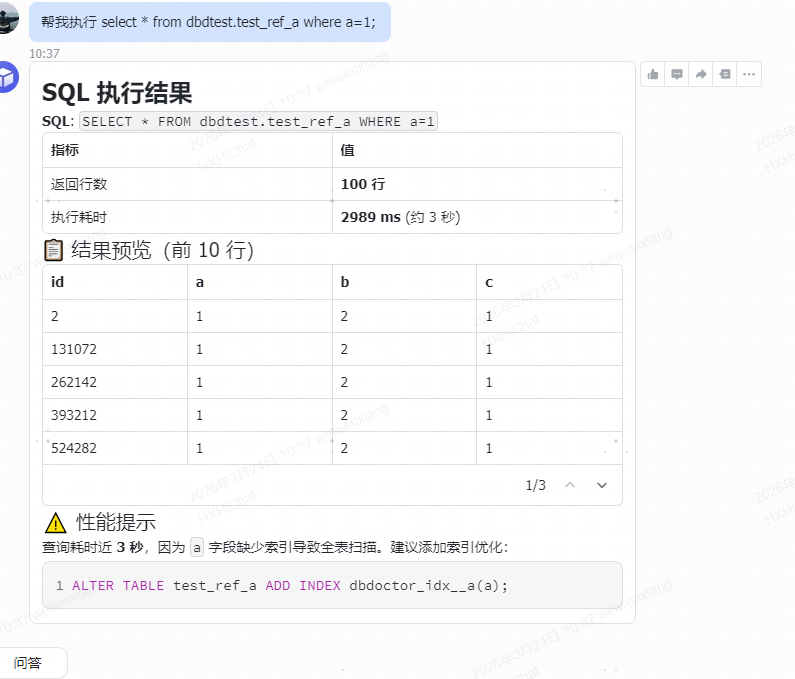Click the 值 column header
Viewport: 795px width, 679px height.
point(347,150)
